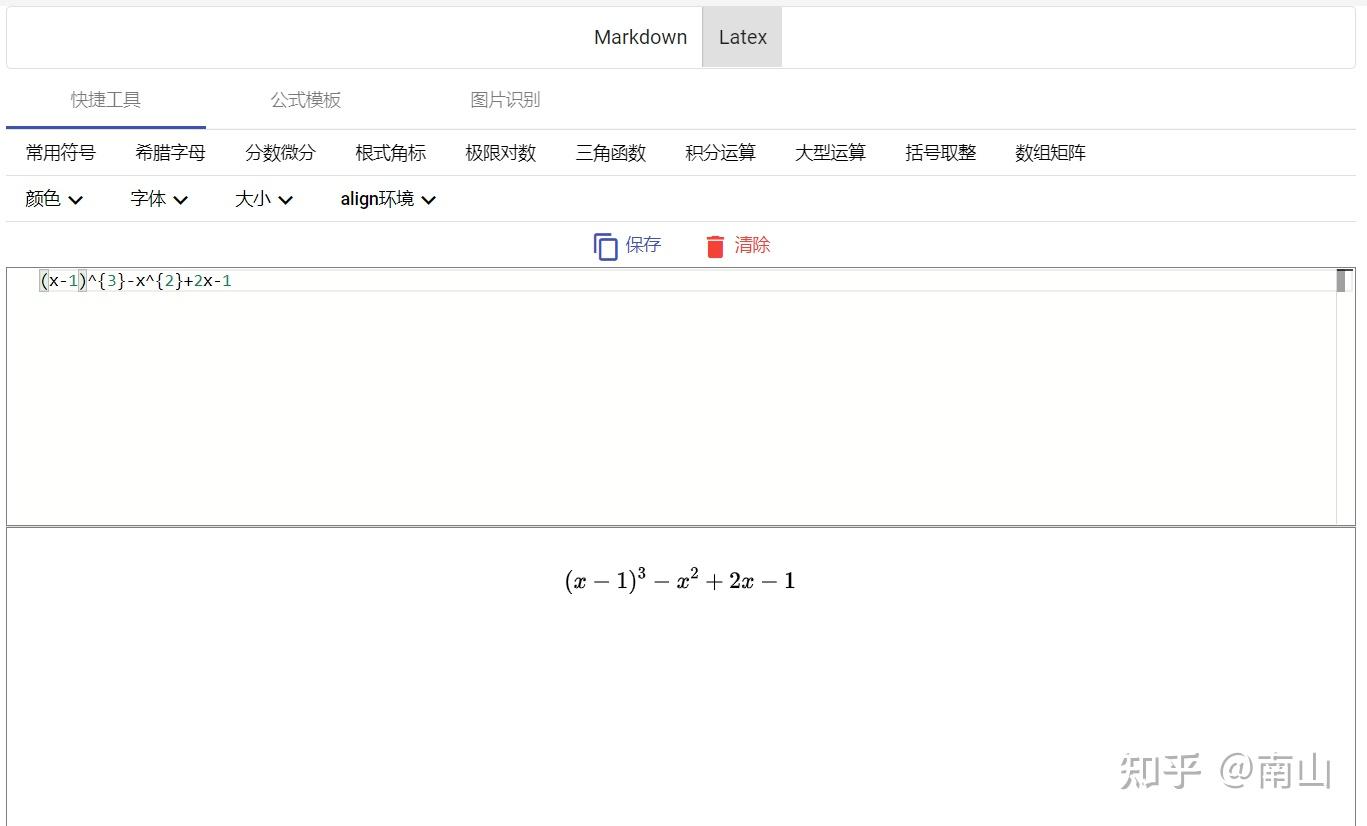
Task: Select the 希腊字母 category
Action: tap(170, 152)
